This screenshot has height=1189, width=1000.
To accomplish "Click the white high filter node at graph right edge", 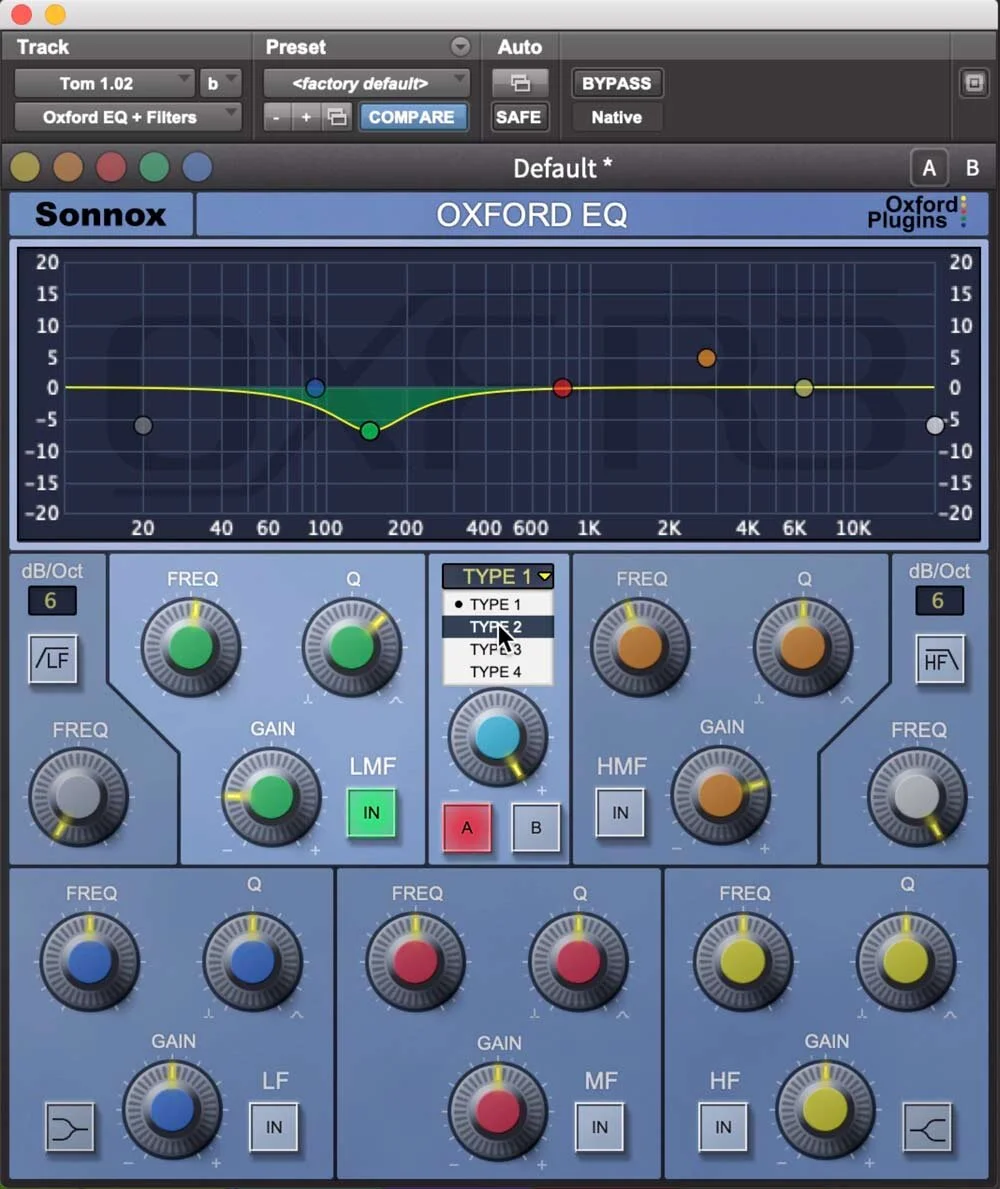I will click(935, 425).
